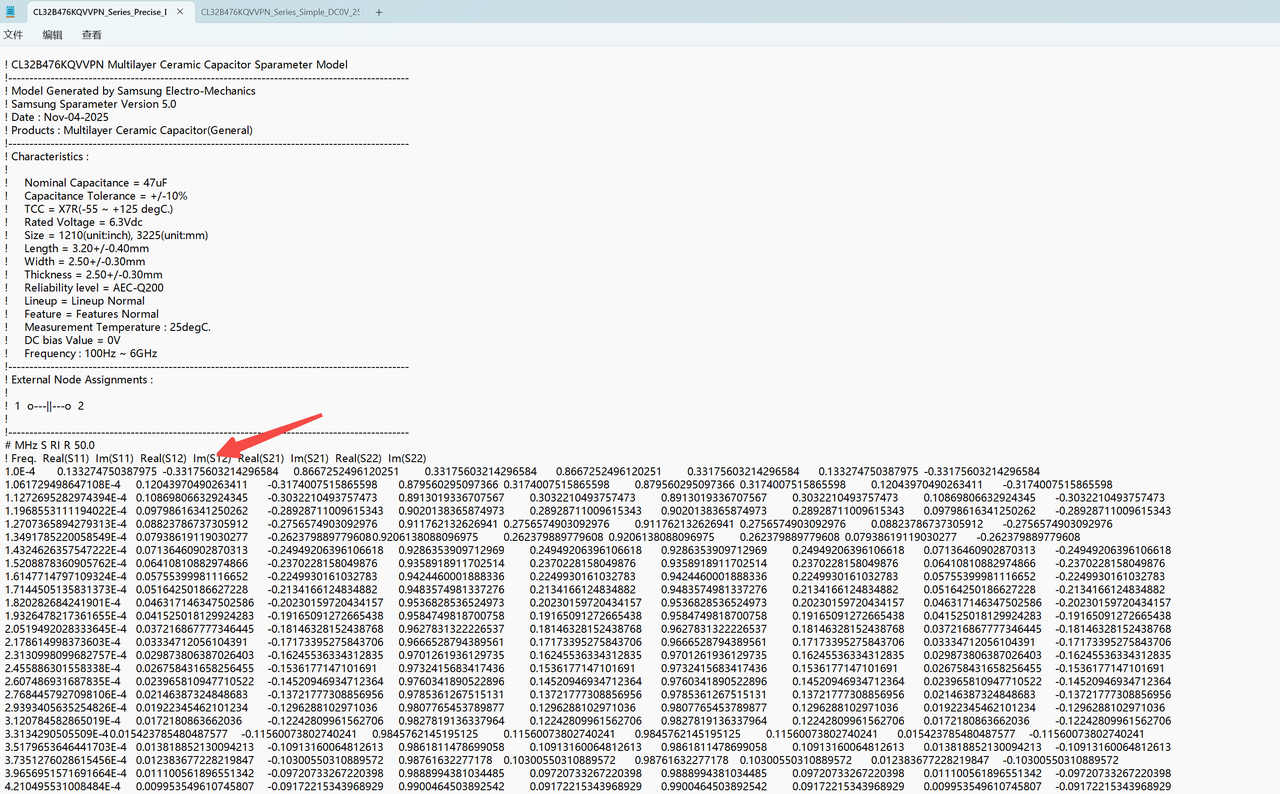Viewport: 1280px width, 794px height.
Task: Click the 'Date : Nov-04-2025' line
Action: tap(57, 117)
